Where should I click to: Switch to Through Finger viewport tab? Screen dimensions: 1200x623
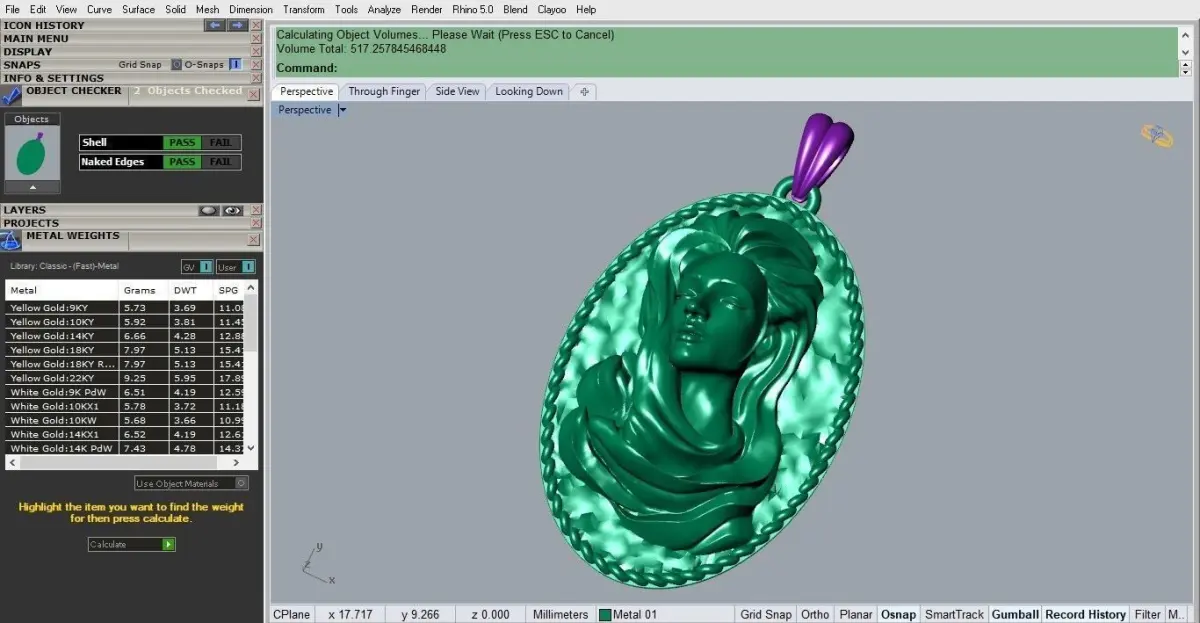tap(384, 91)
